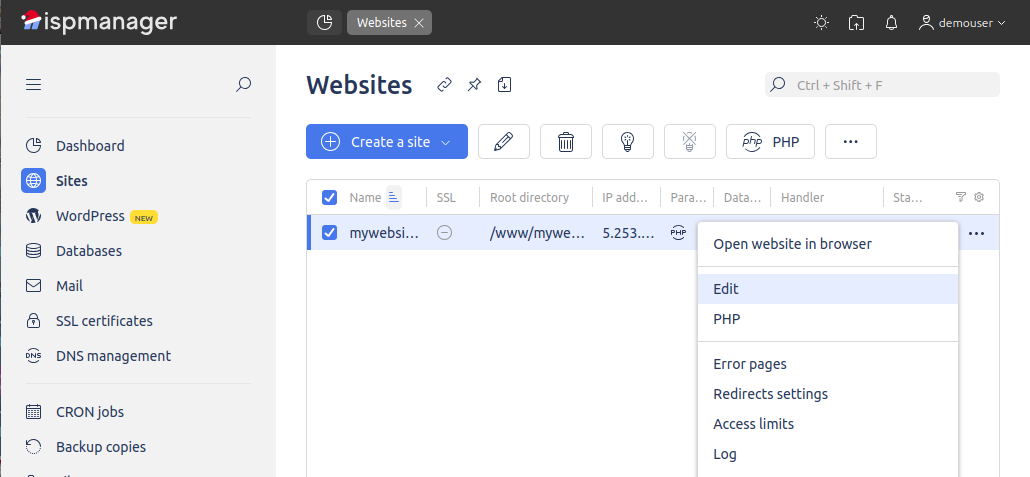This screenshot has width=1030, height=477.
Task: Toggle the light theme sun icon
Action: pyautogui.click(x=821, y=23)
